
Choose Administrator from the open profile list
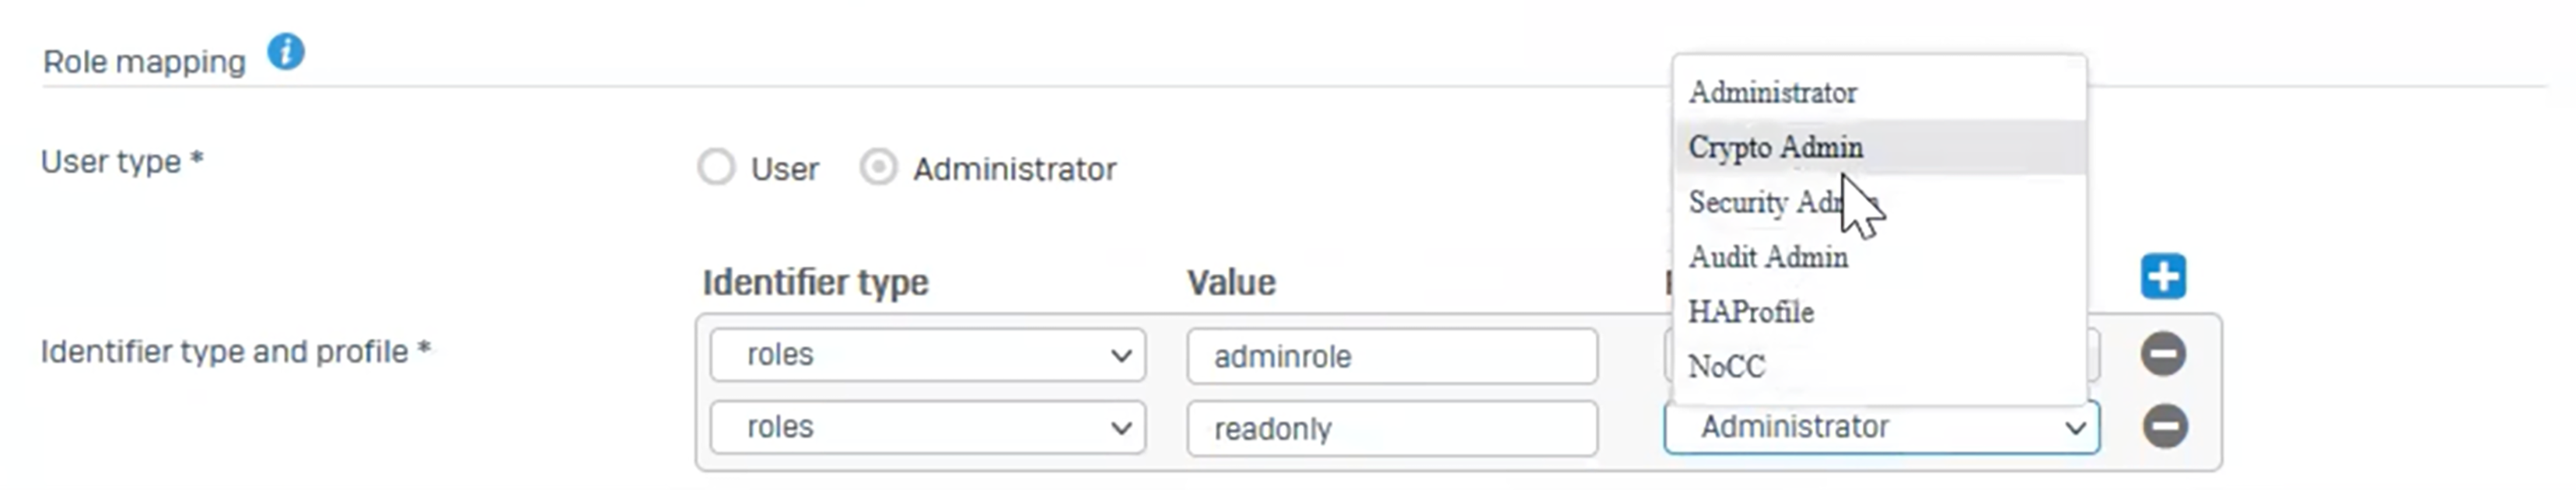(x=1773, y=93)
